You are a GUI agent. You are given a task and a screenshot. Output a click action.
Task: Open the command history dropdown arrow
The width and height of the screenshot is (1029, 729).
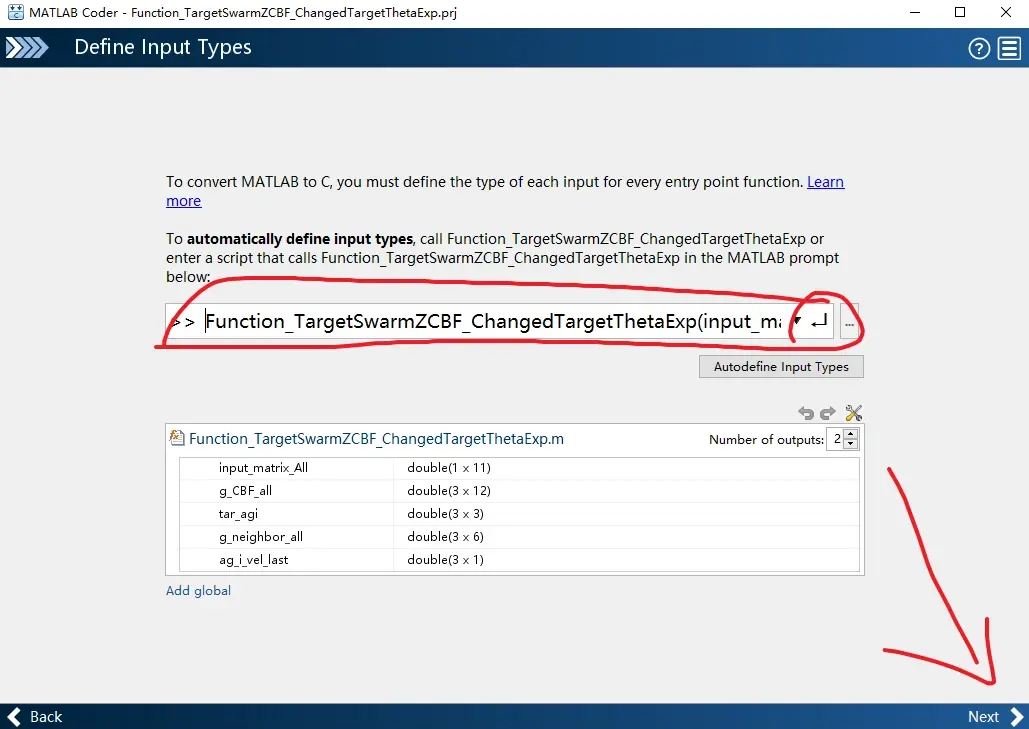point(797,321)
